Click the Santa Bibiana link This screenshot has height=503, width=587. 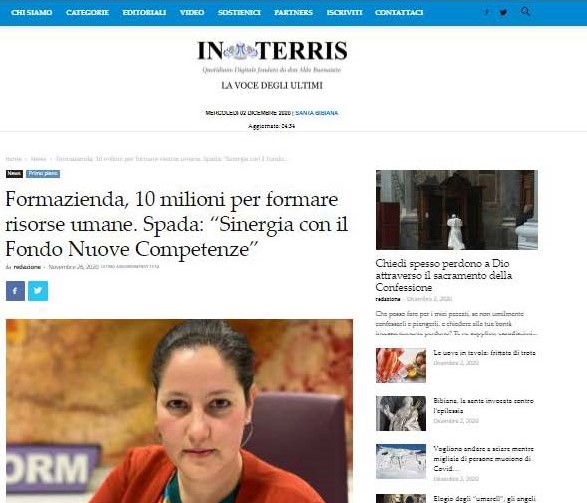pyautogui.click(x=317, y=113)
